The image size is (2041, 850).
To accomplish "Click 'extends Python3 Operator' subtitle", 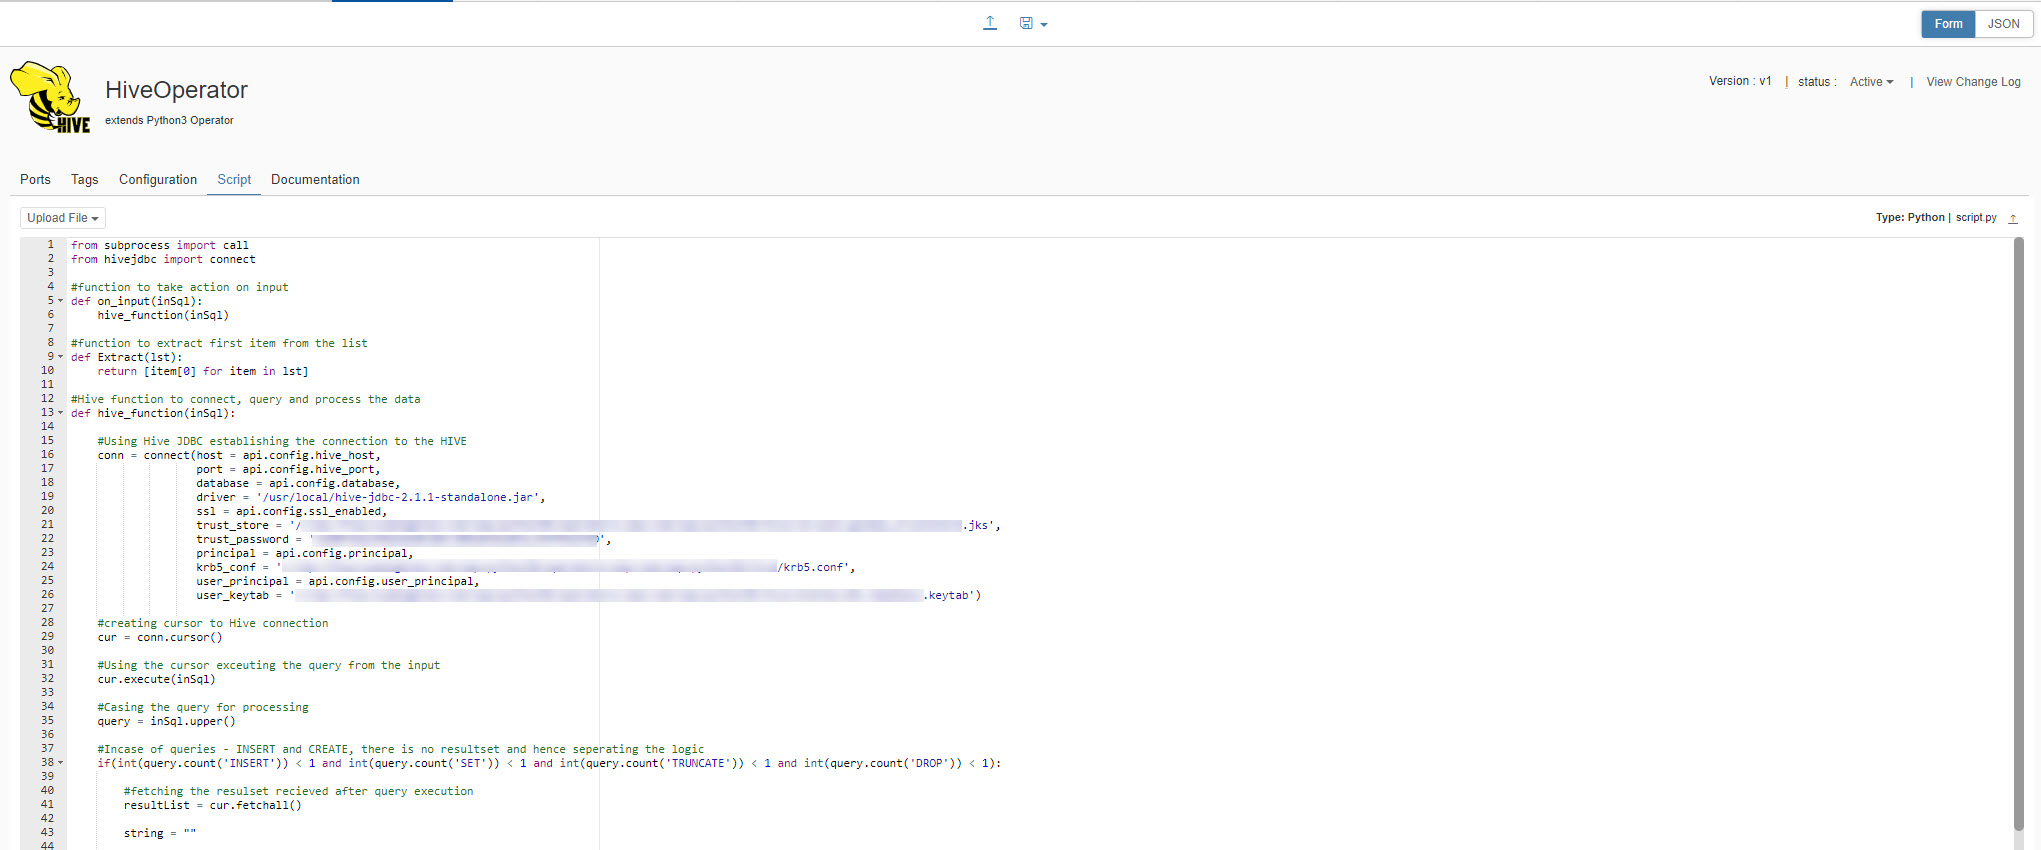I will (169, 120).
